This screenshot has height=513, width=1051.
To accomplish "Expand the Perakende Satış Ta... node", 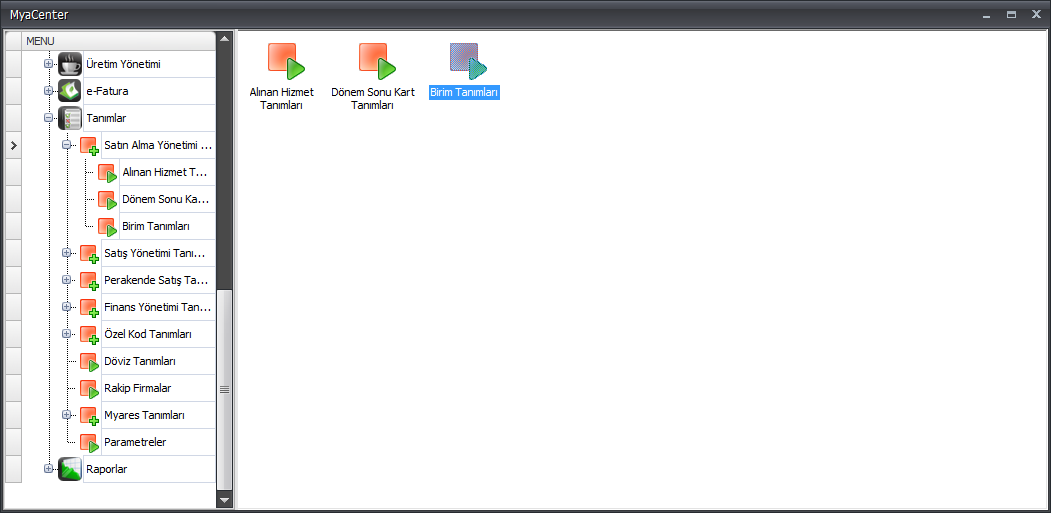I will pyautogui.click(x=66, y=280).
